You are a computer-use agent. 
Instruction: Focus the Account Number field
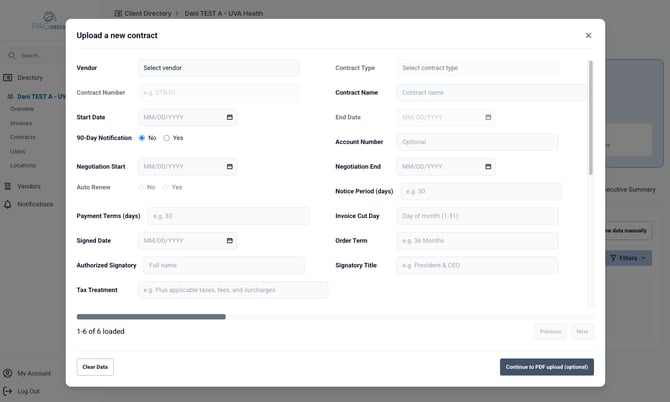pos(477,142)
